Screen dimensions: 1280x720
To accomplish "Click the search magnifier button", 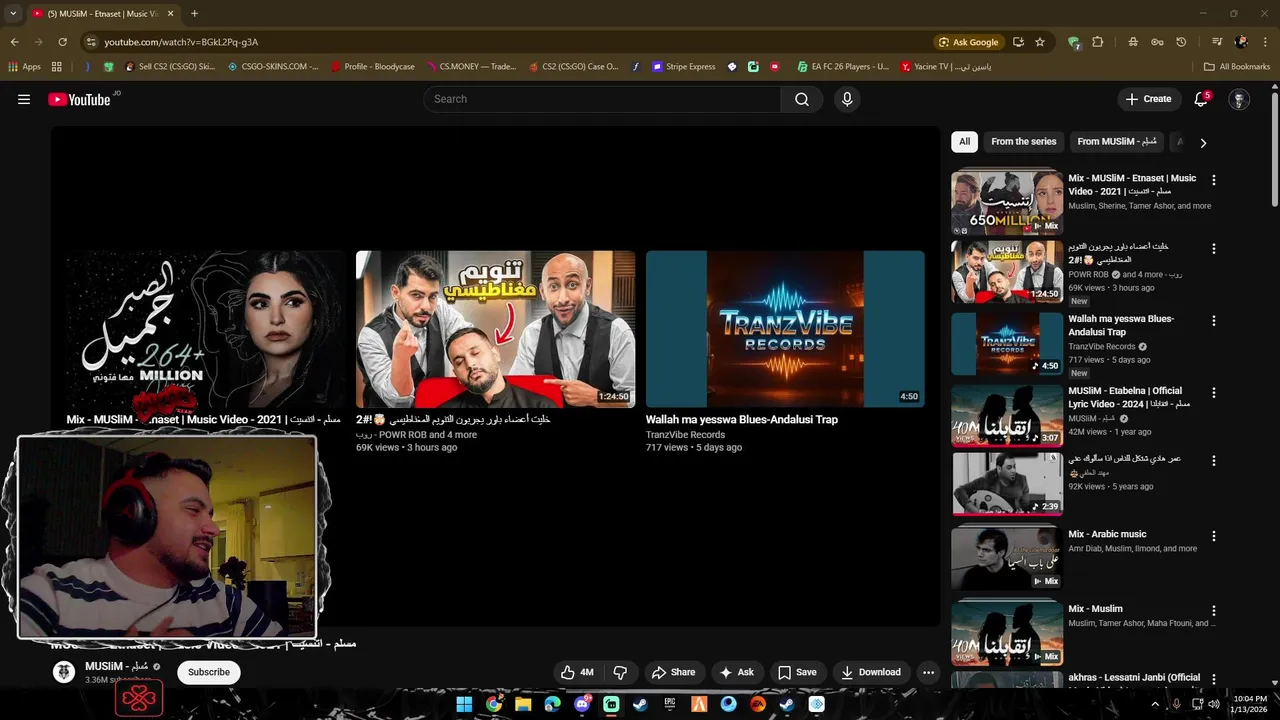I will pyautogui.click(x=802, y=99).
